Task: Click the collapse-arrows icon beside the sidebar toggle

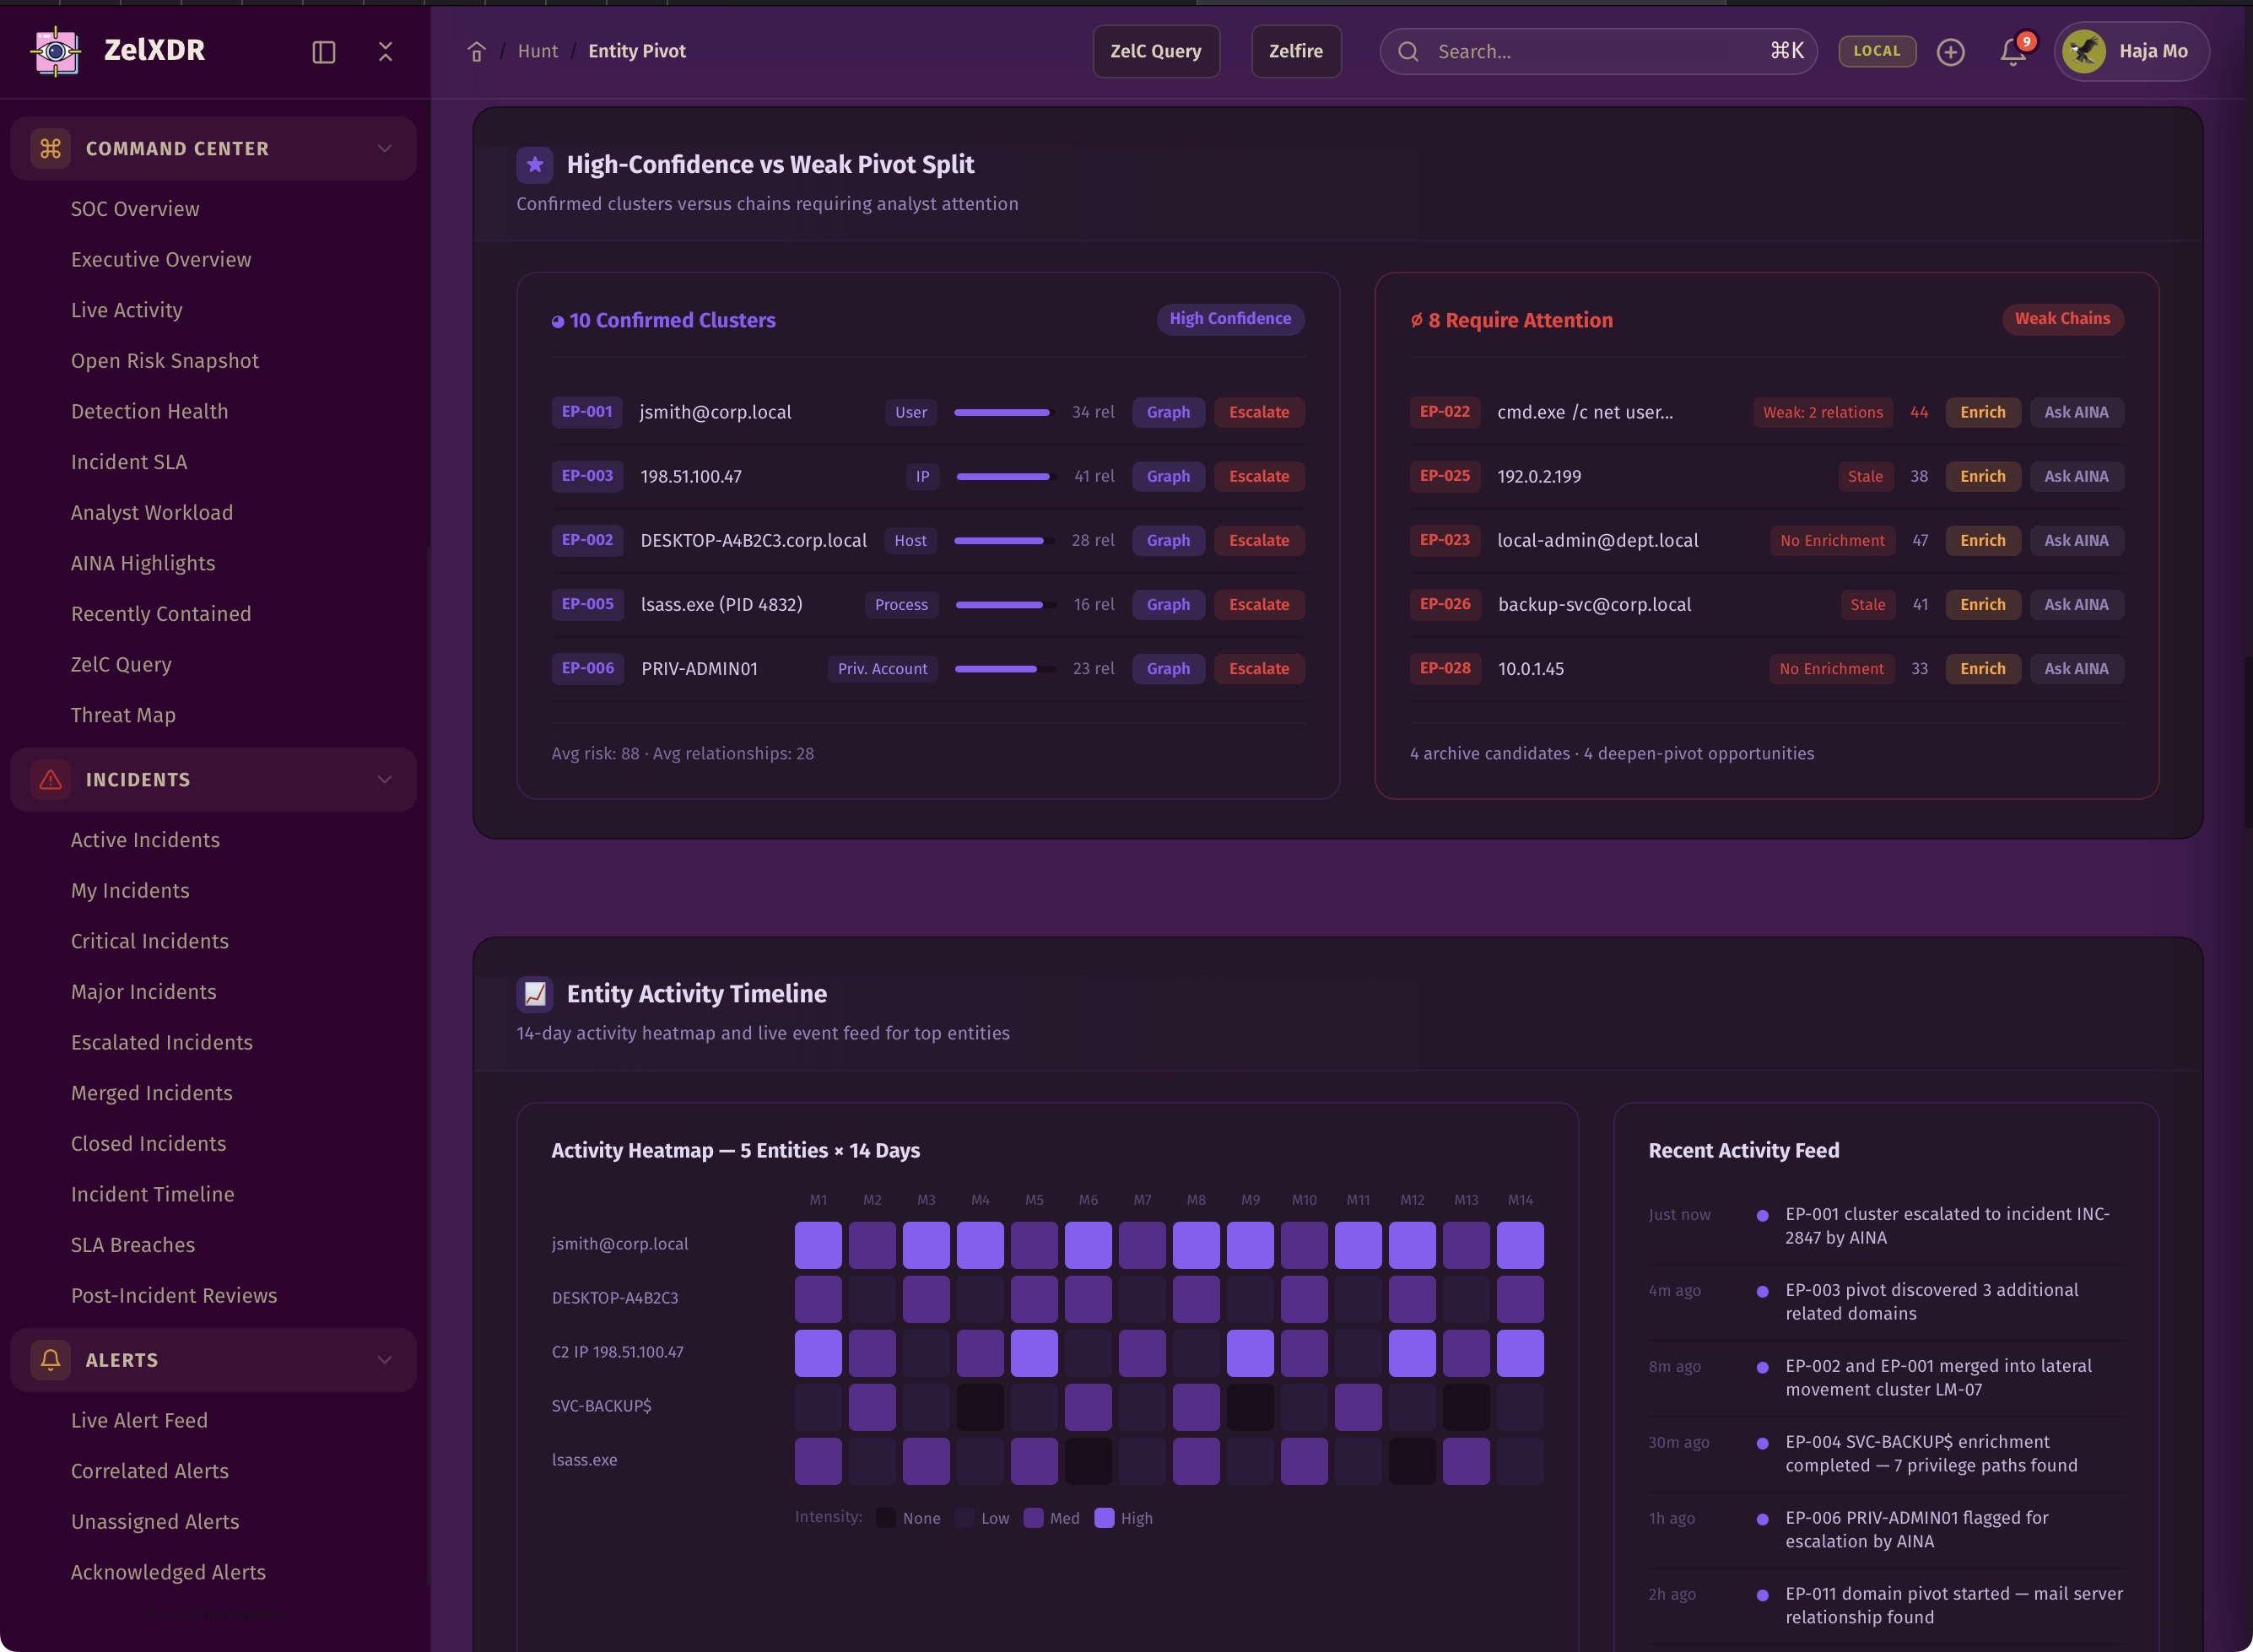Action: [x=385, y=52]
